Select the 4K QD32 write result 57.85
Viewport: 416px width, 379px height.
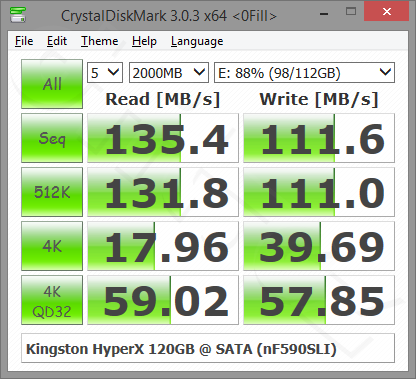coord(319,300)
